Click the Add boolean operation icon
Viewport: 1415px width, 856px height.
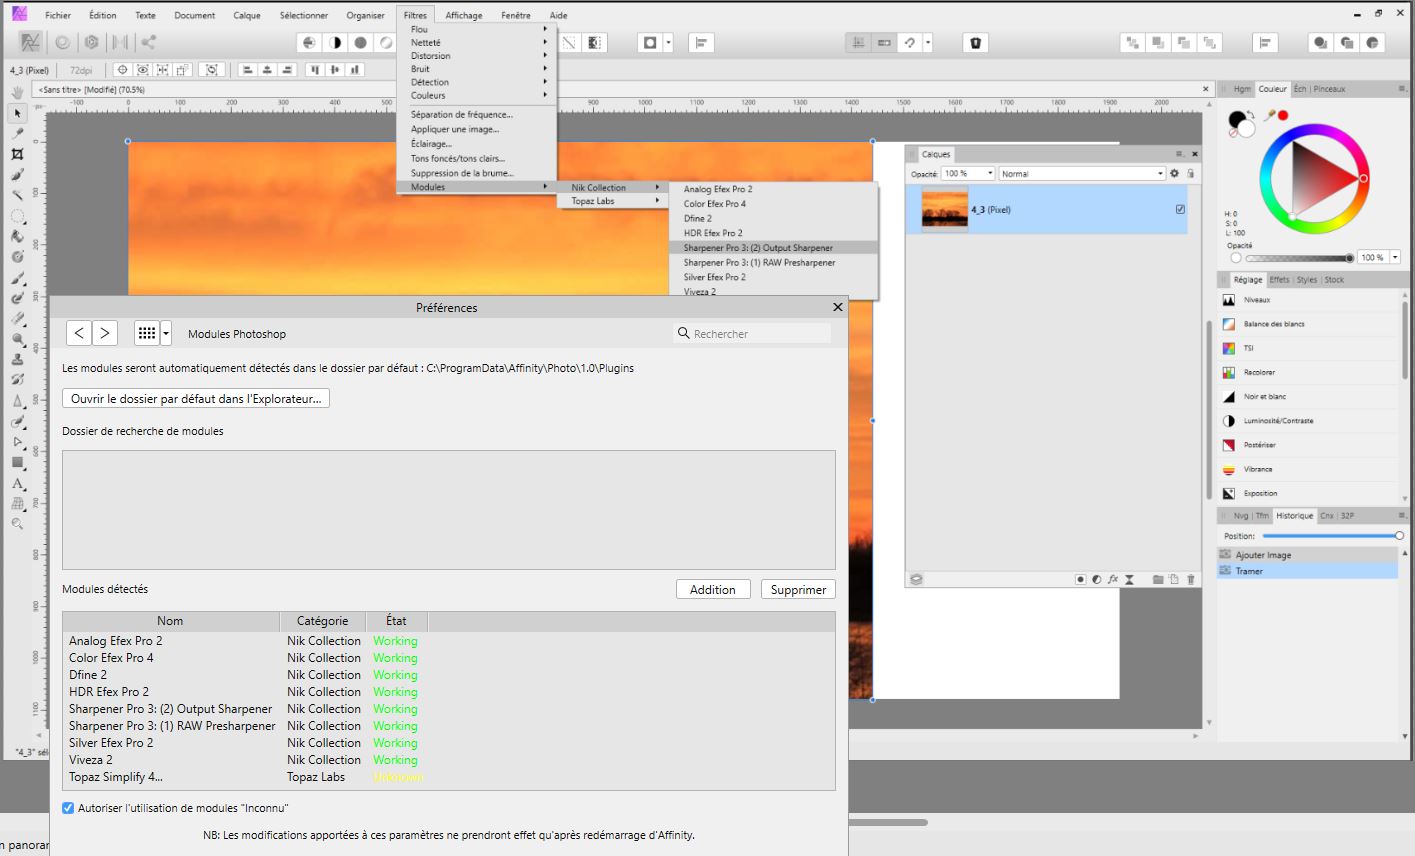tap(1321, 42)
